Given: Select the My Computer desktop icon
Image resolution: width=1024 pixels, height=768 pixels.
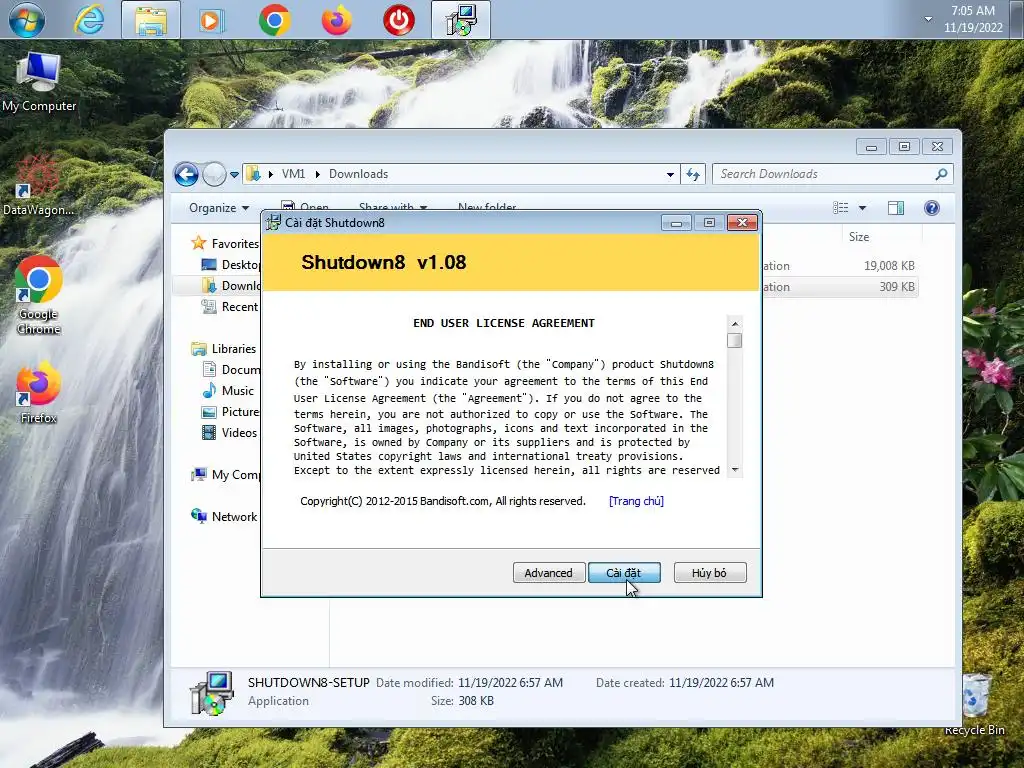Looking at the screenshot, I should click(x=39, y=82).
